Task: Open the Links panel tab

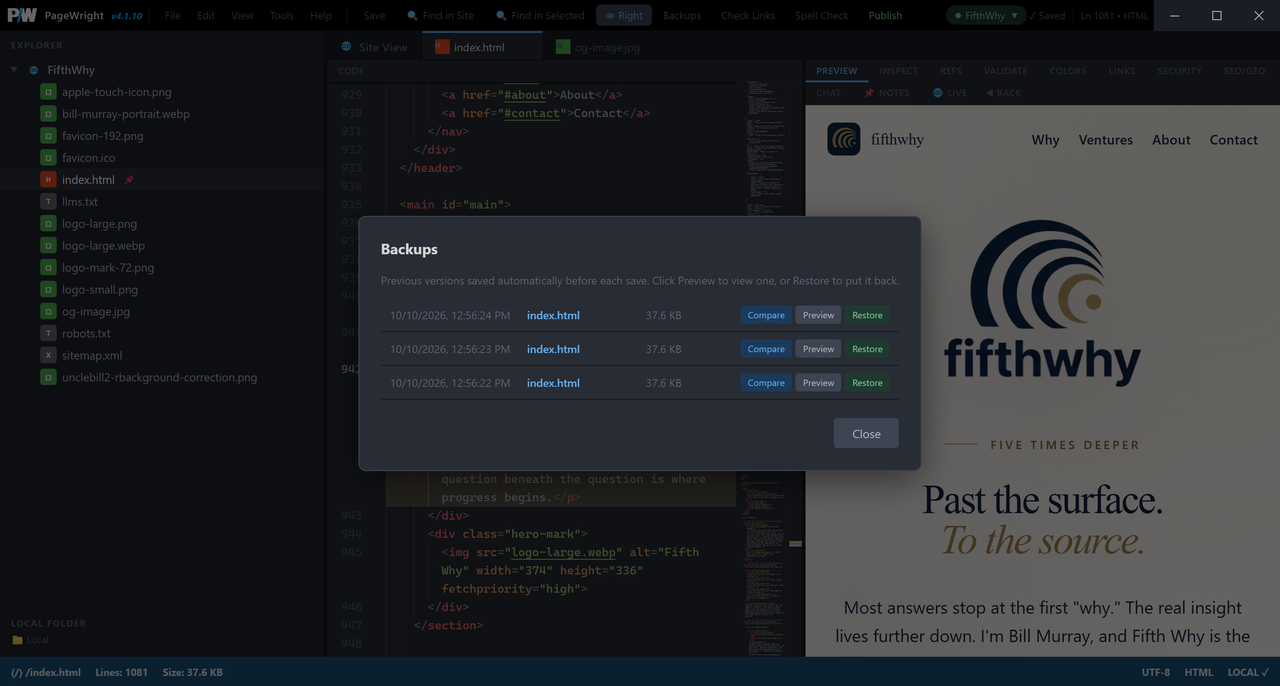Action: [x=1122, y=71]
